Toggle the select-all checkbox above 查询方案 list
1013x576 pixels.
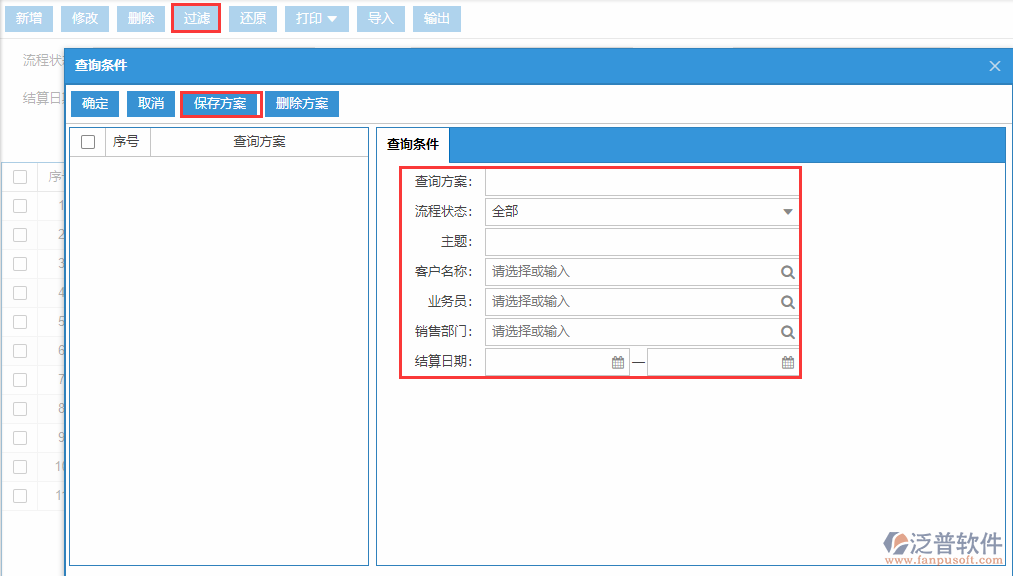click(x=86, y=141)
